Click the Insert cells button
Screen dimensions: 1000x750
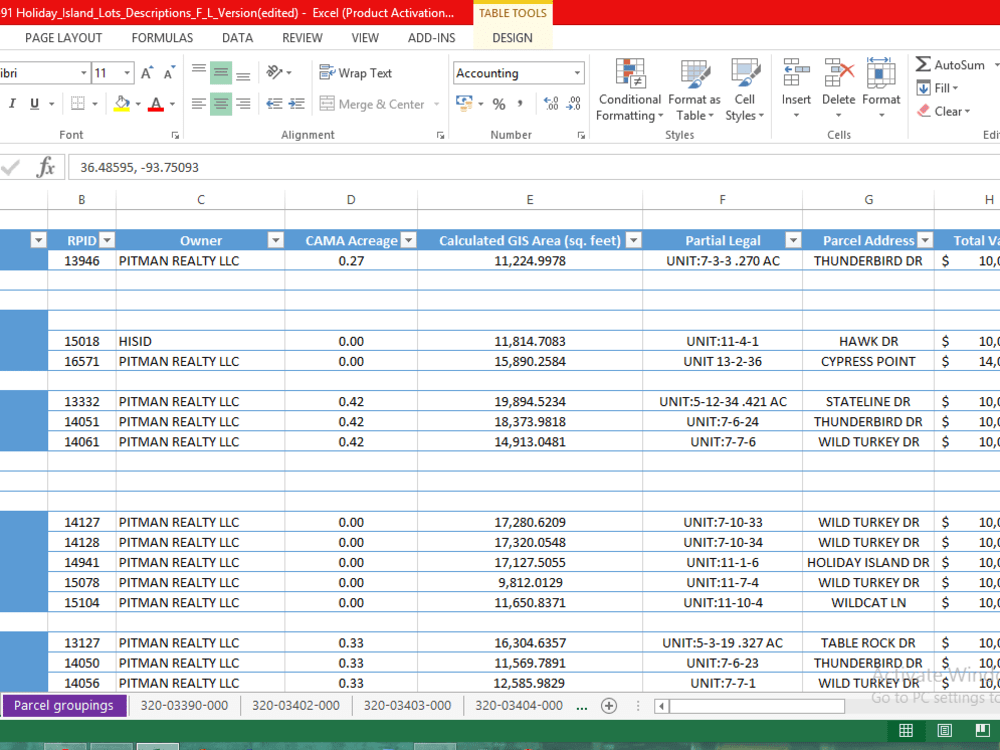point(796,89)
